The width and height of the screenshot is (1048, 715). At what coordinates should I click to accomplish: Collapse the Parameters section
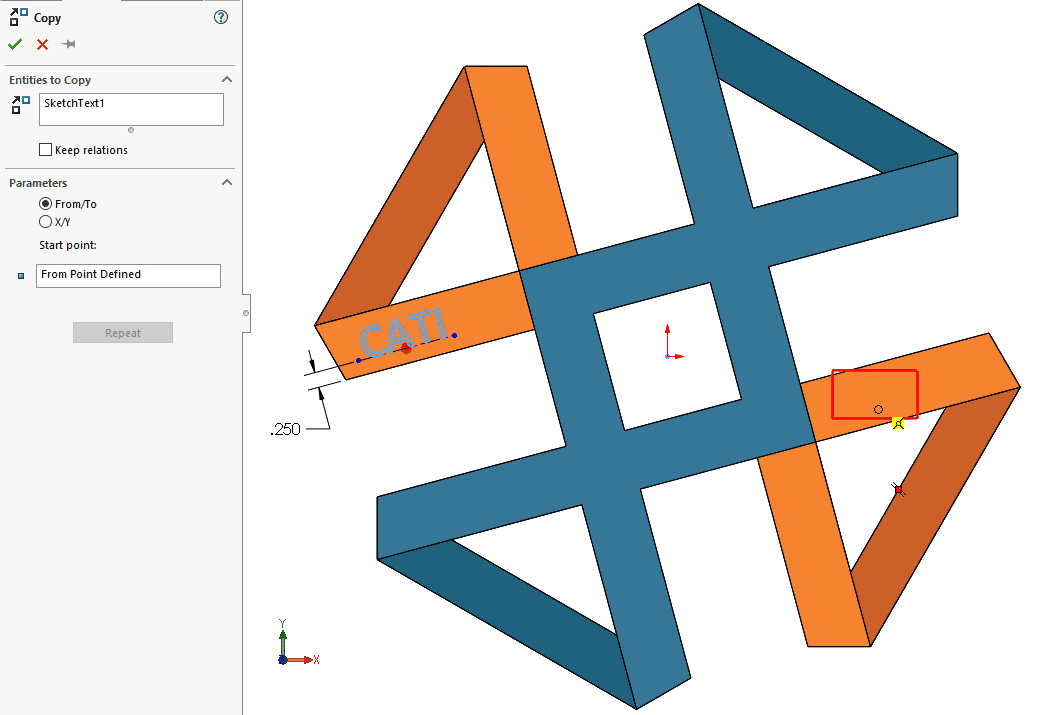[x=227, y=183]
